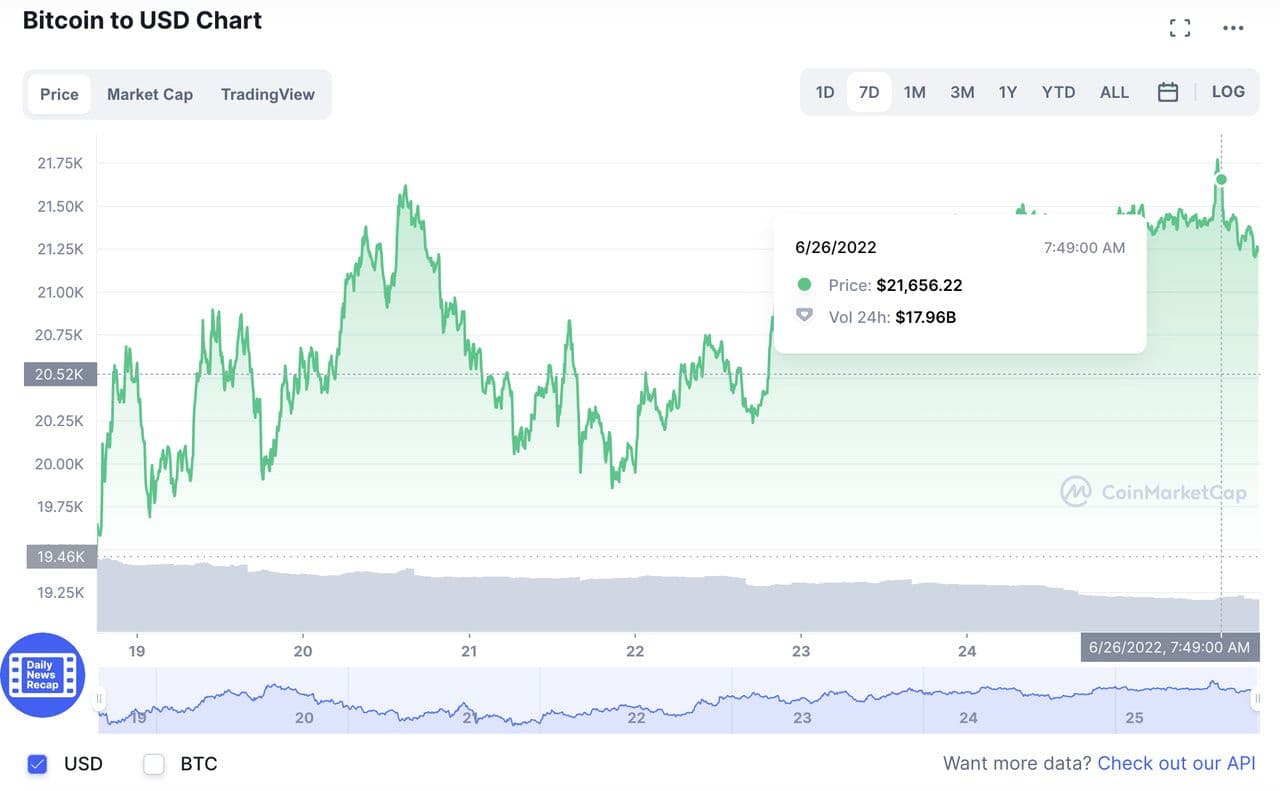Click the CoinMarketCap watermark logo
This screenshot has height=791, width=1280.
pyautogui.click(x=1153, y=492)
